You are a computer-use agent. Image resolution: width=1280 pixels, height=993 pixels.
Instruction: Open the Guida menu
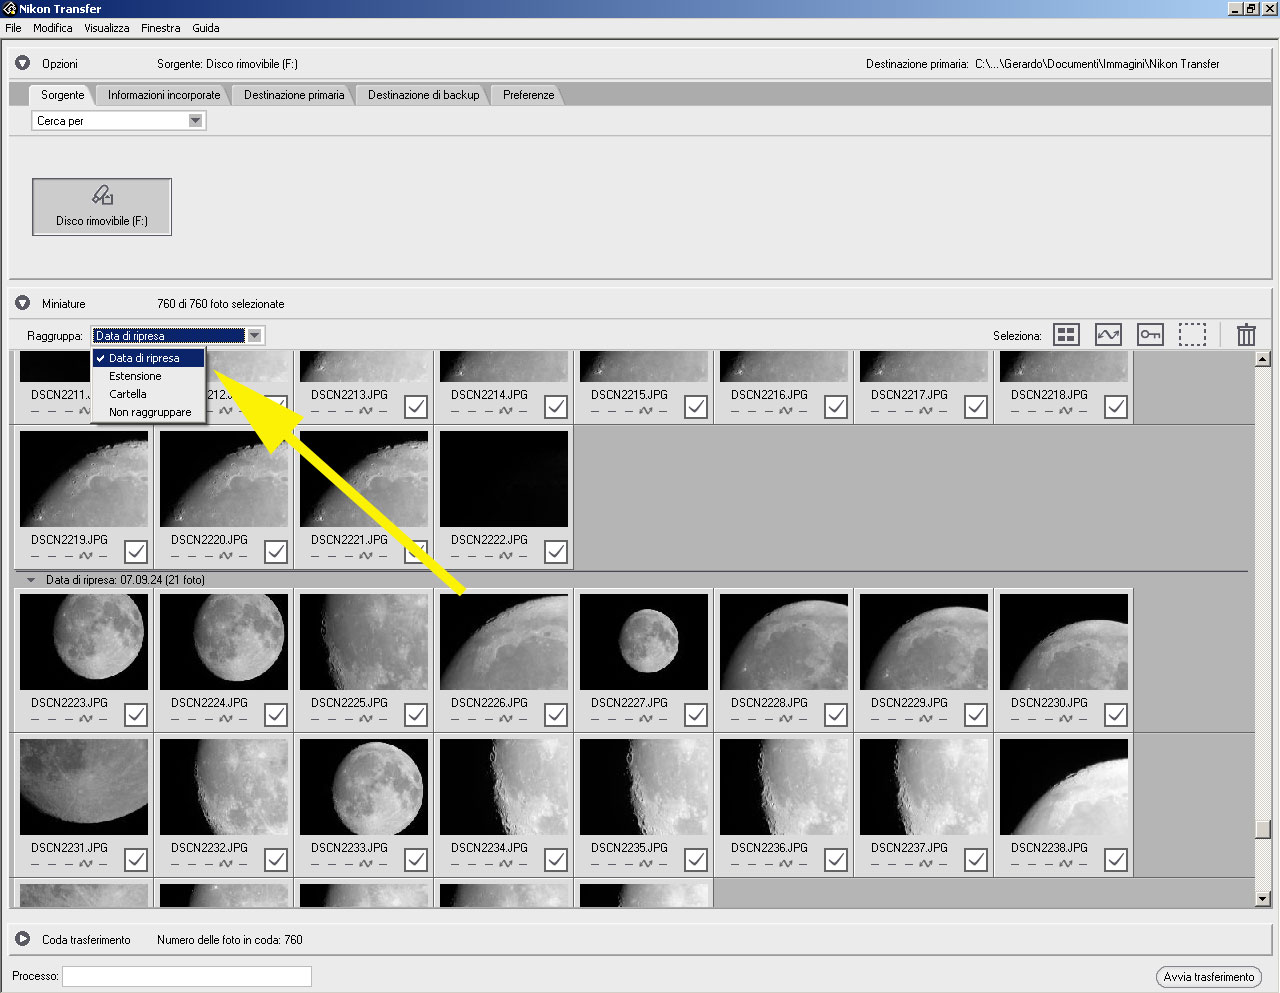[x=205, y=28]
